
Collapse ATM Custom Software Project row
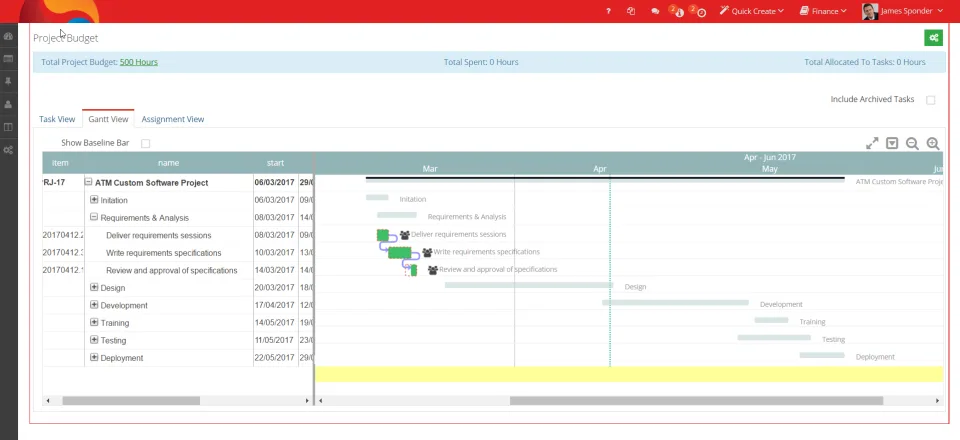(88, 182)
